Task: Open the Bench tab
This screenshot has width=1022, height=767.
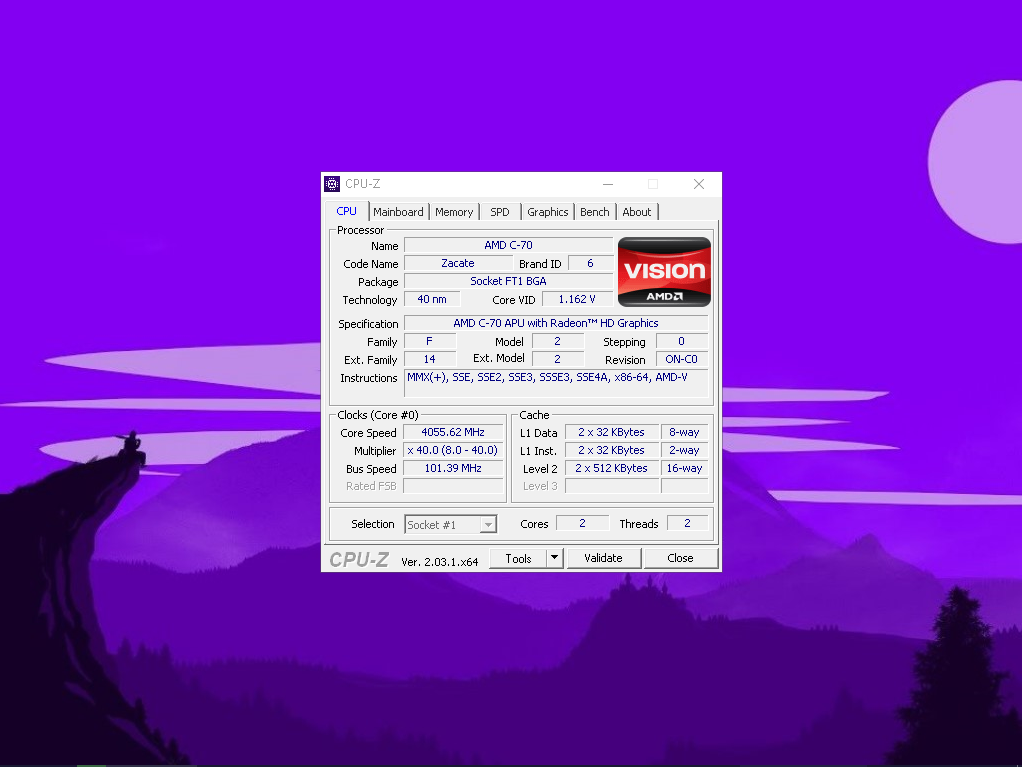Action: tap(594, 212)
